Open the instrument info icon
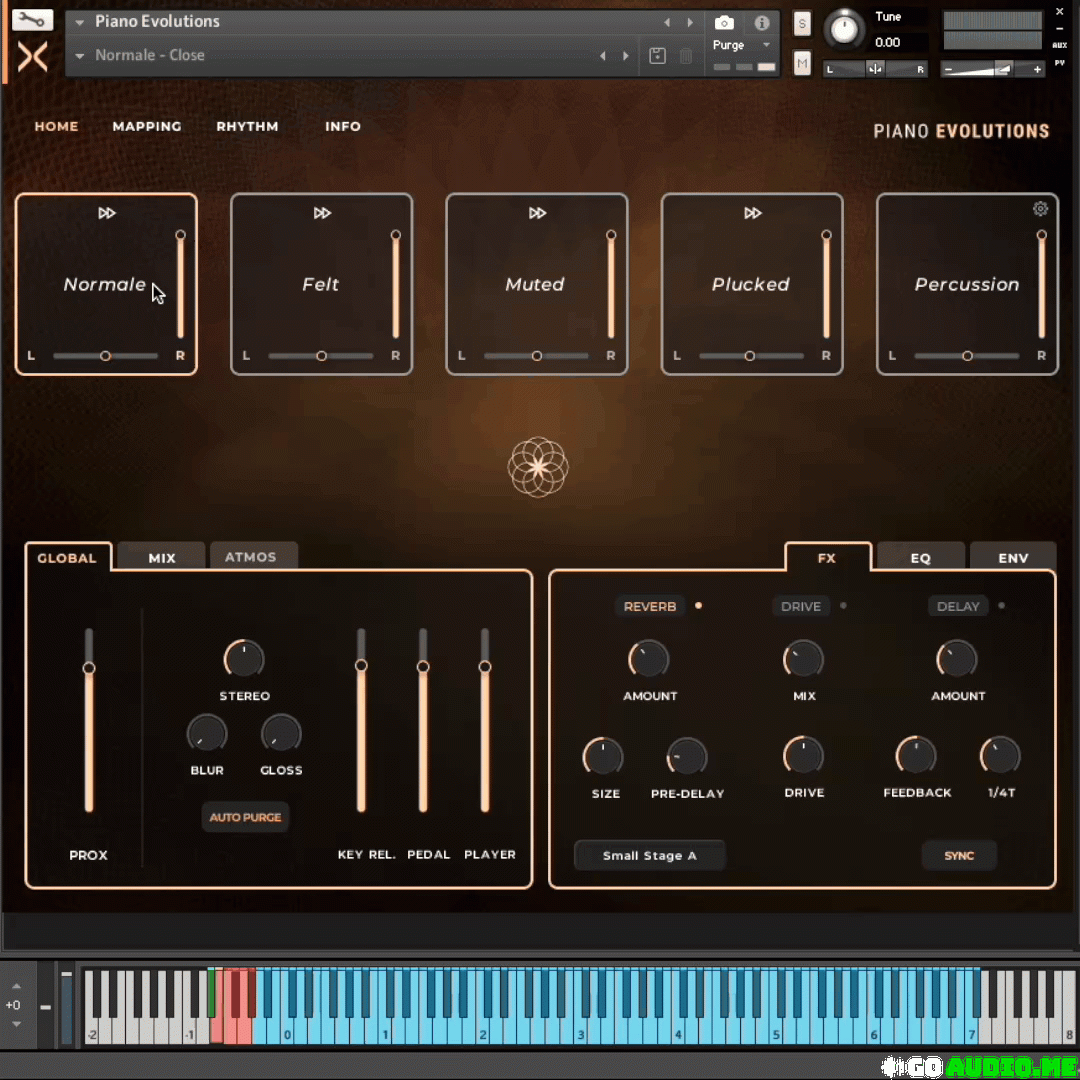Image resolution: width=1080 pixels, height=1080 pixels. [x=762, y=23]
